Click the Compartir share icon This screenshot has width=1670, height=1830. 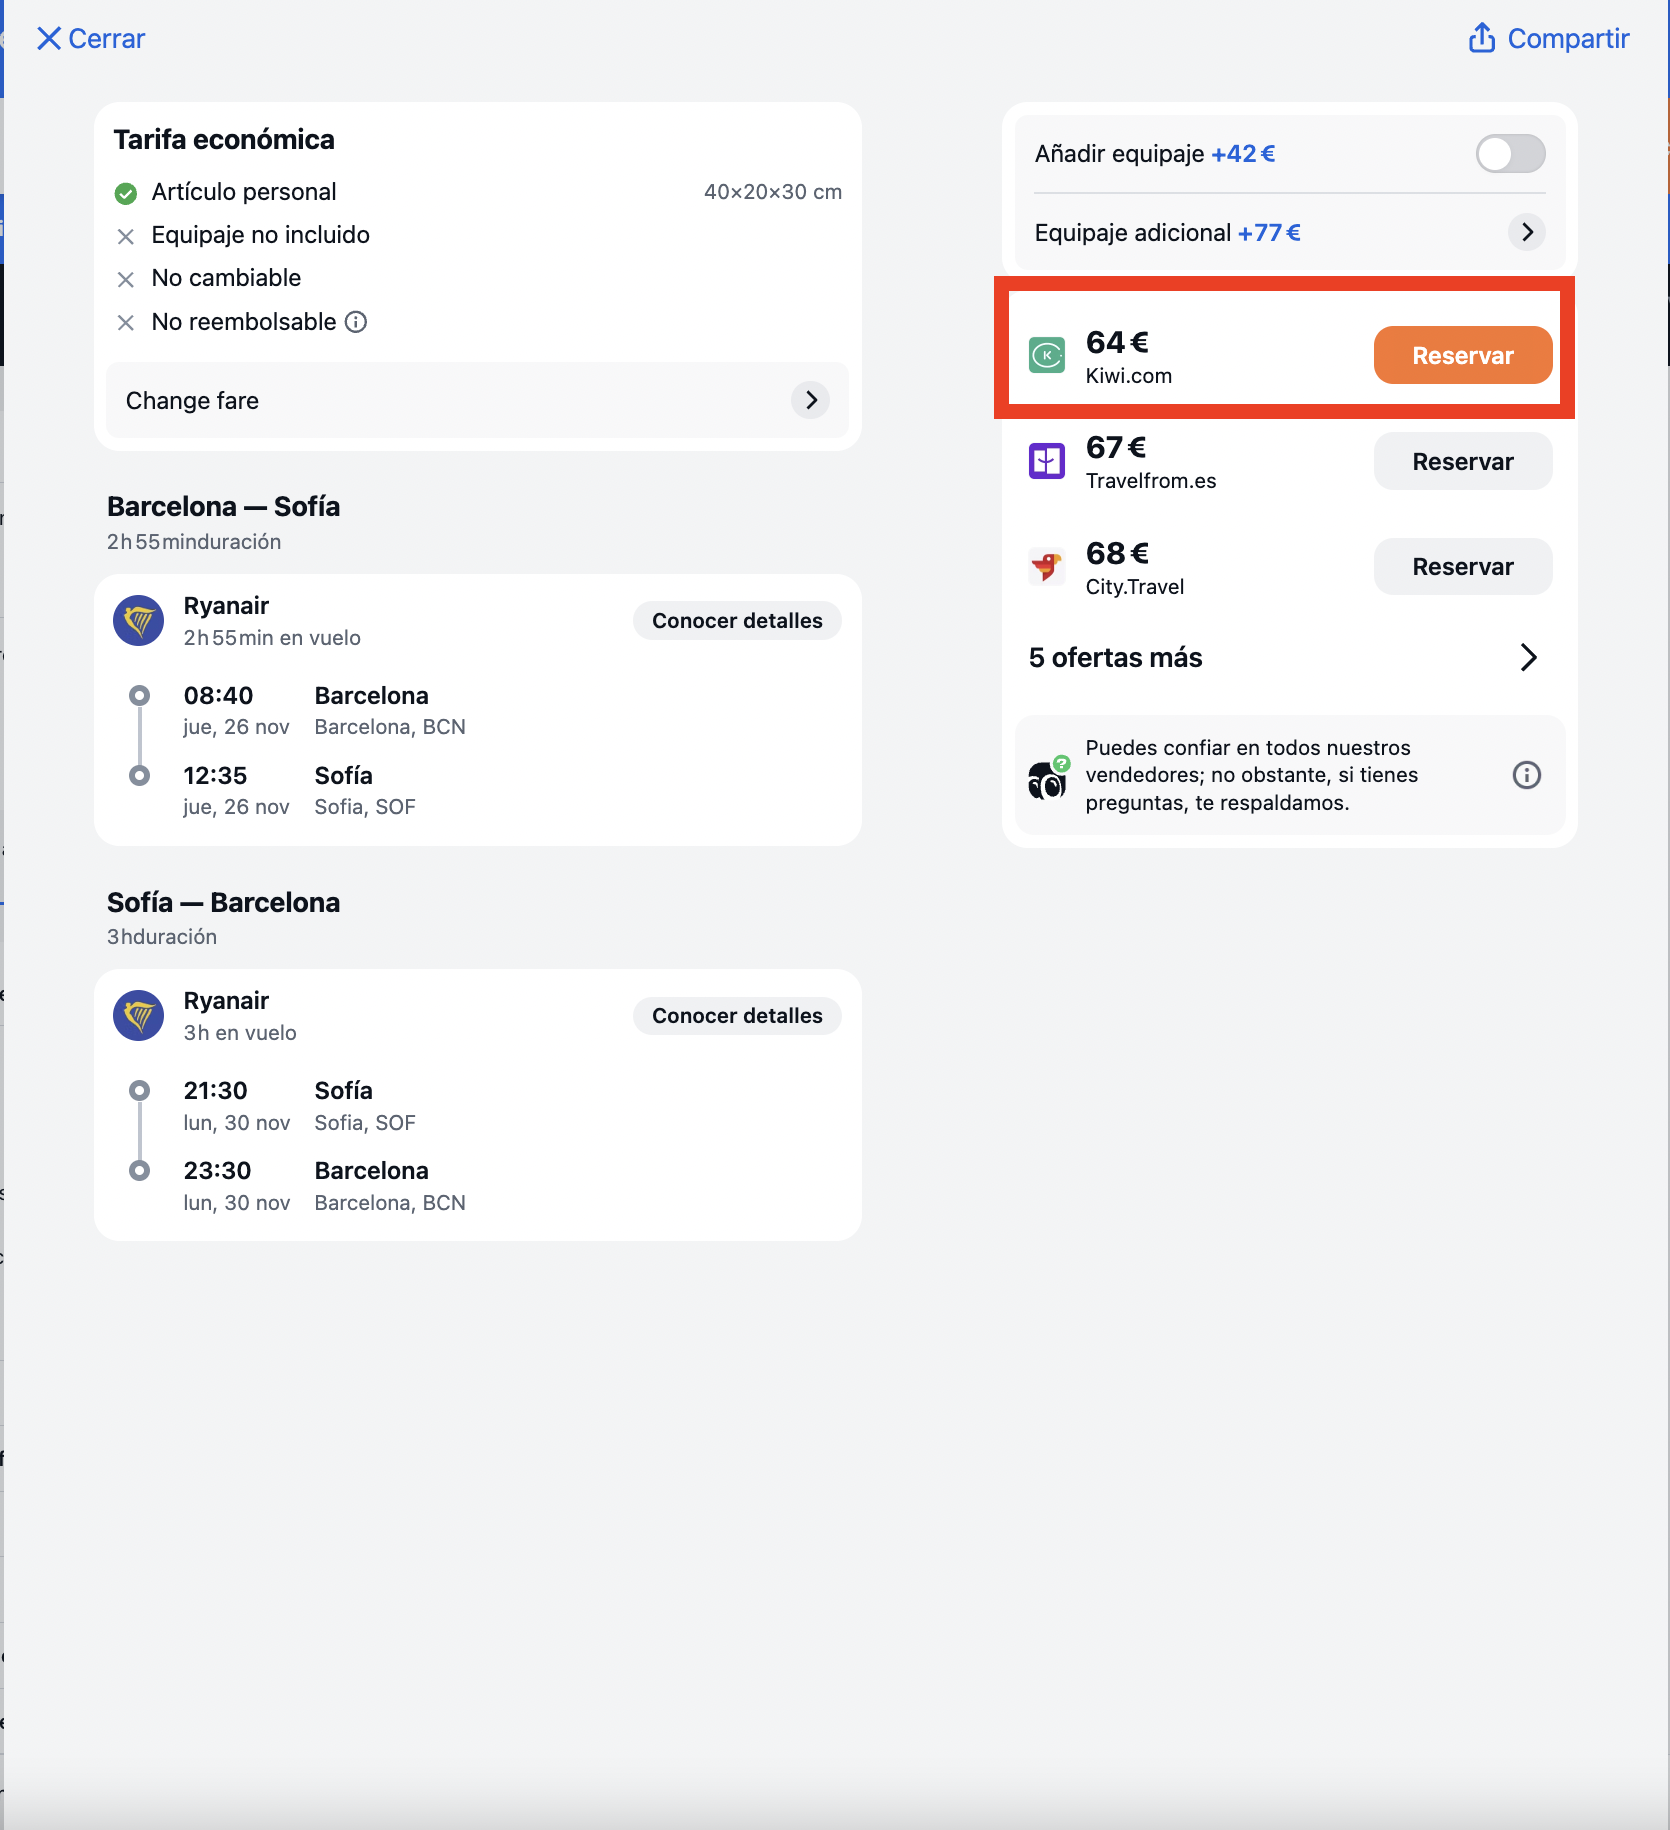coord(1481,38)
